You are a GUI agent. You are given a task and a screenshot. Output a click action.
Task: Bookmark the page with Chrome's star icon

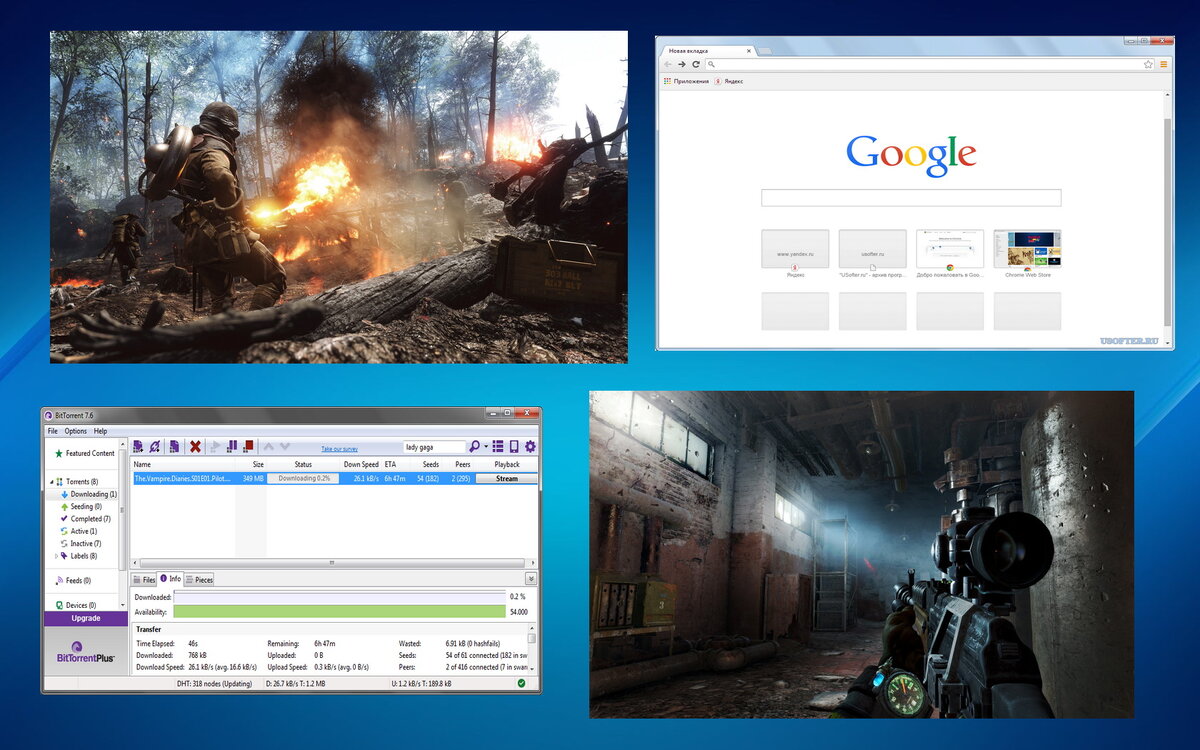(x=1149, y=64)
